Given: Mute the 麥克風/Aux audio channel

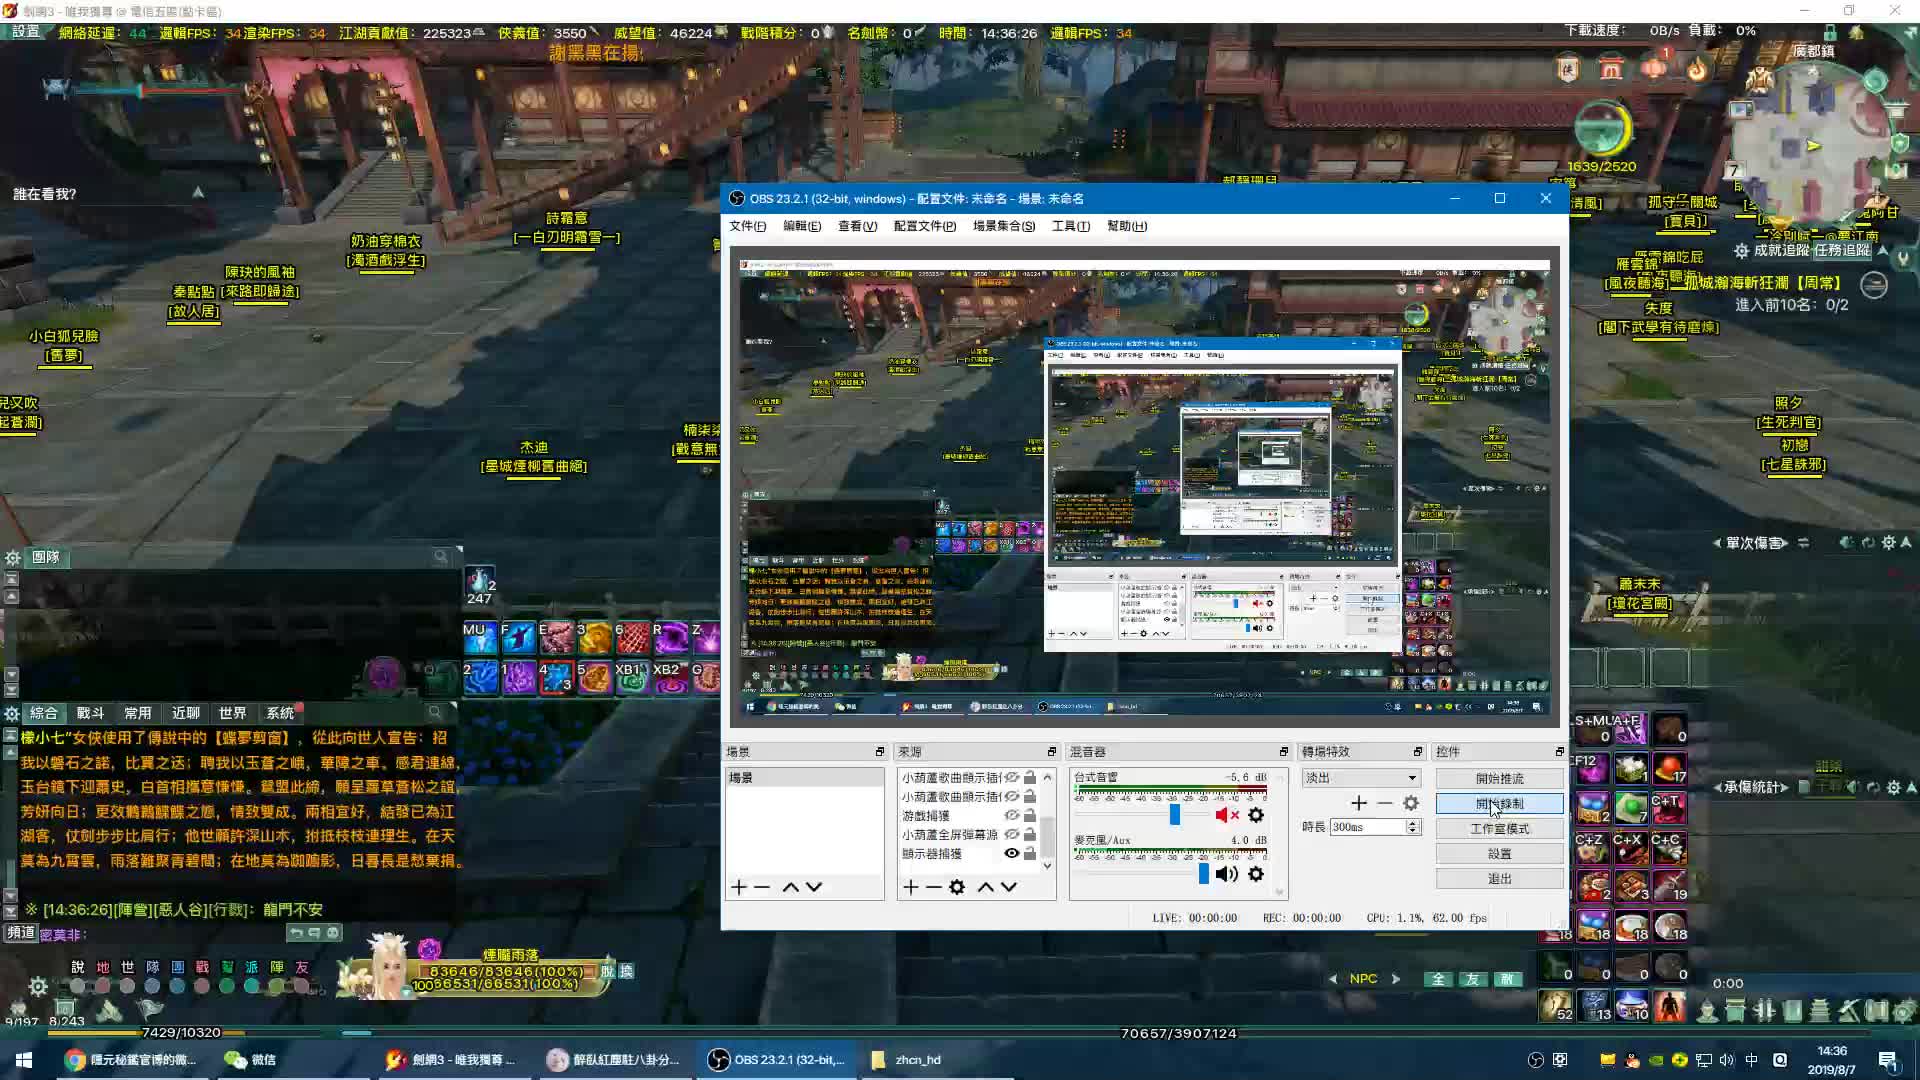Looking at the screenshot, I should click(x=1227, y=874).
